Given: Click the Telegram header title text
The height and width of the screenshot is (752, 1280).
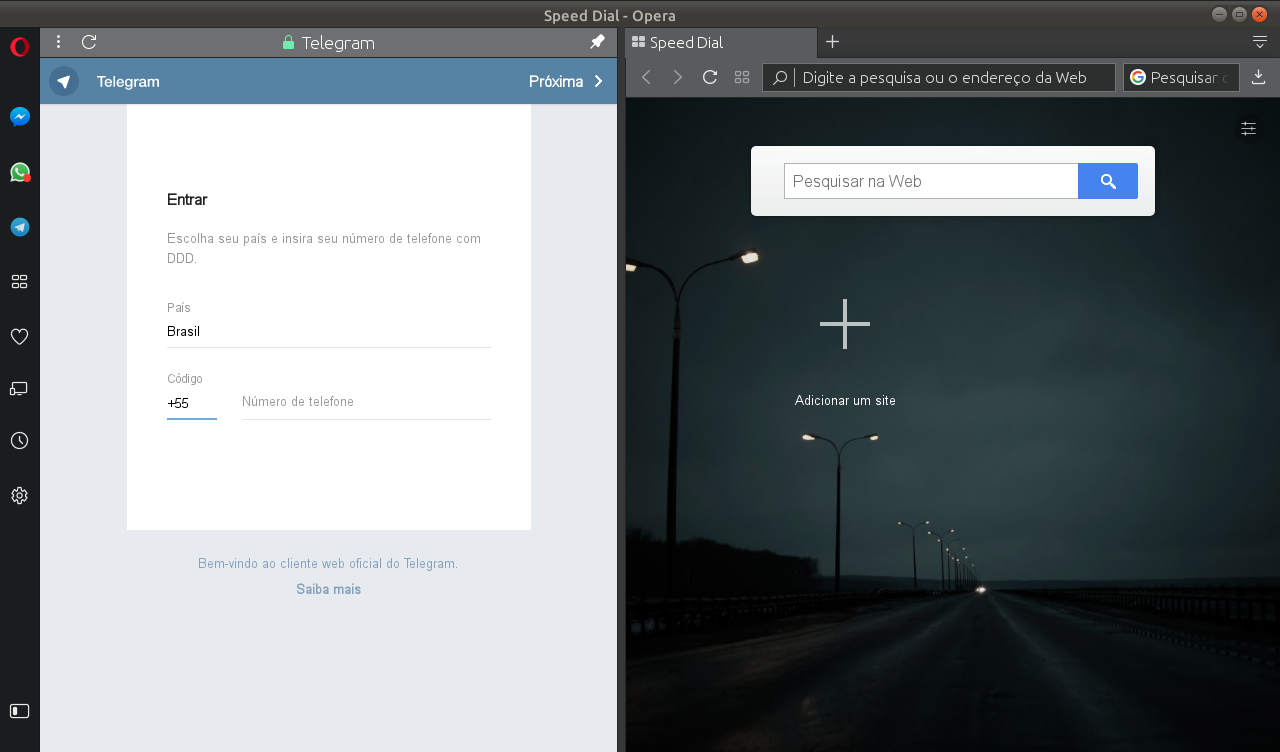Looking at the screenshot, I should point(128,82).
